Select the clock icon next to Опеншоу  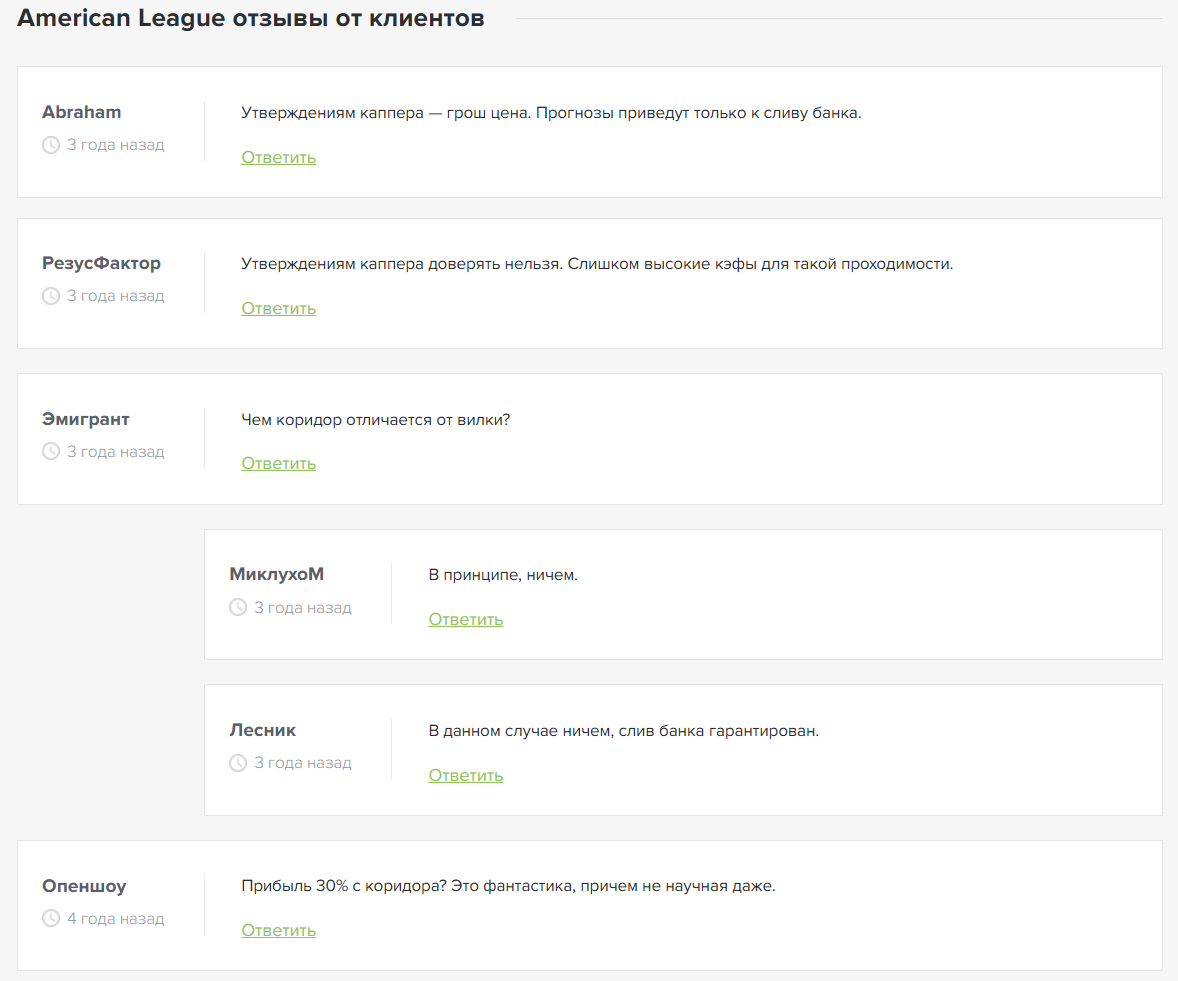[51, 918]
